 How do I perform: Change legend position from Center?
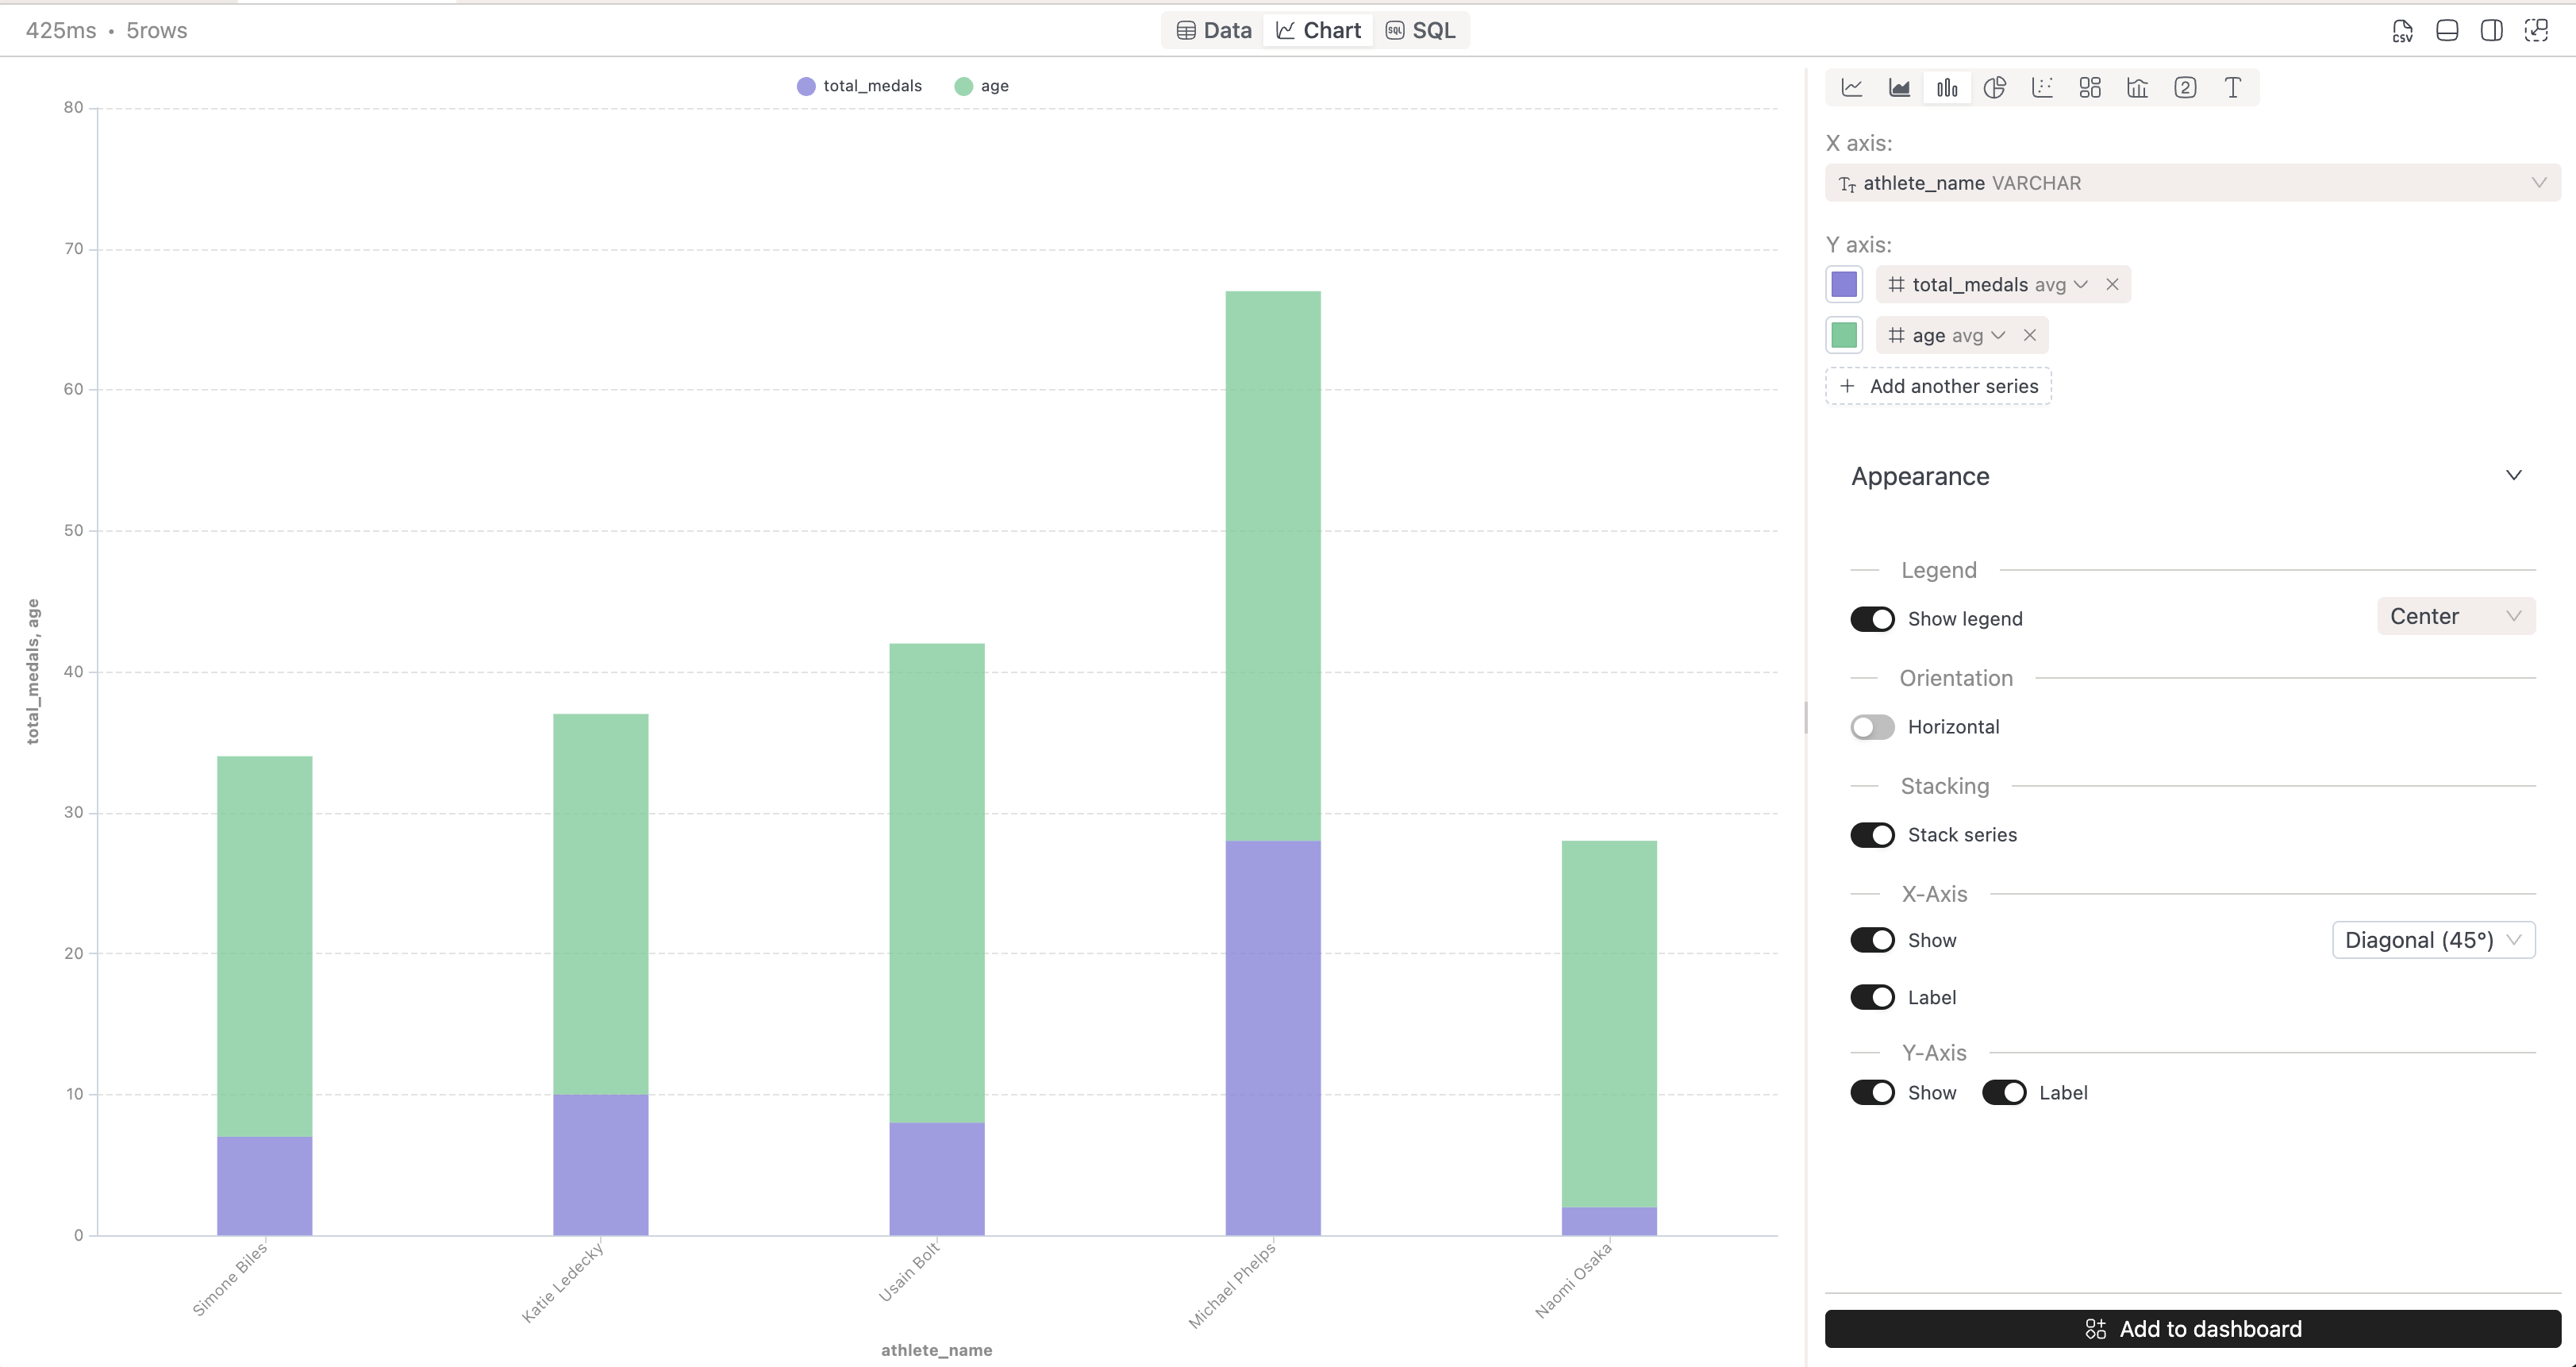2455,615
